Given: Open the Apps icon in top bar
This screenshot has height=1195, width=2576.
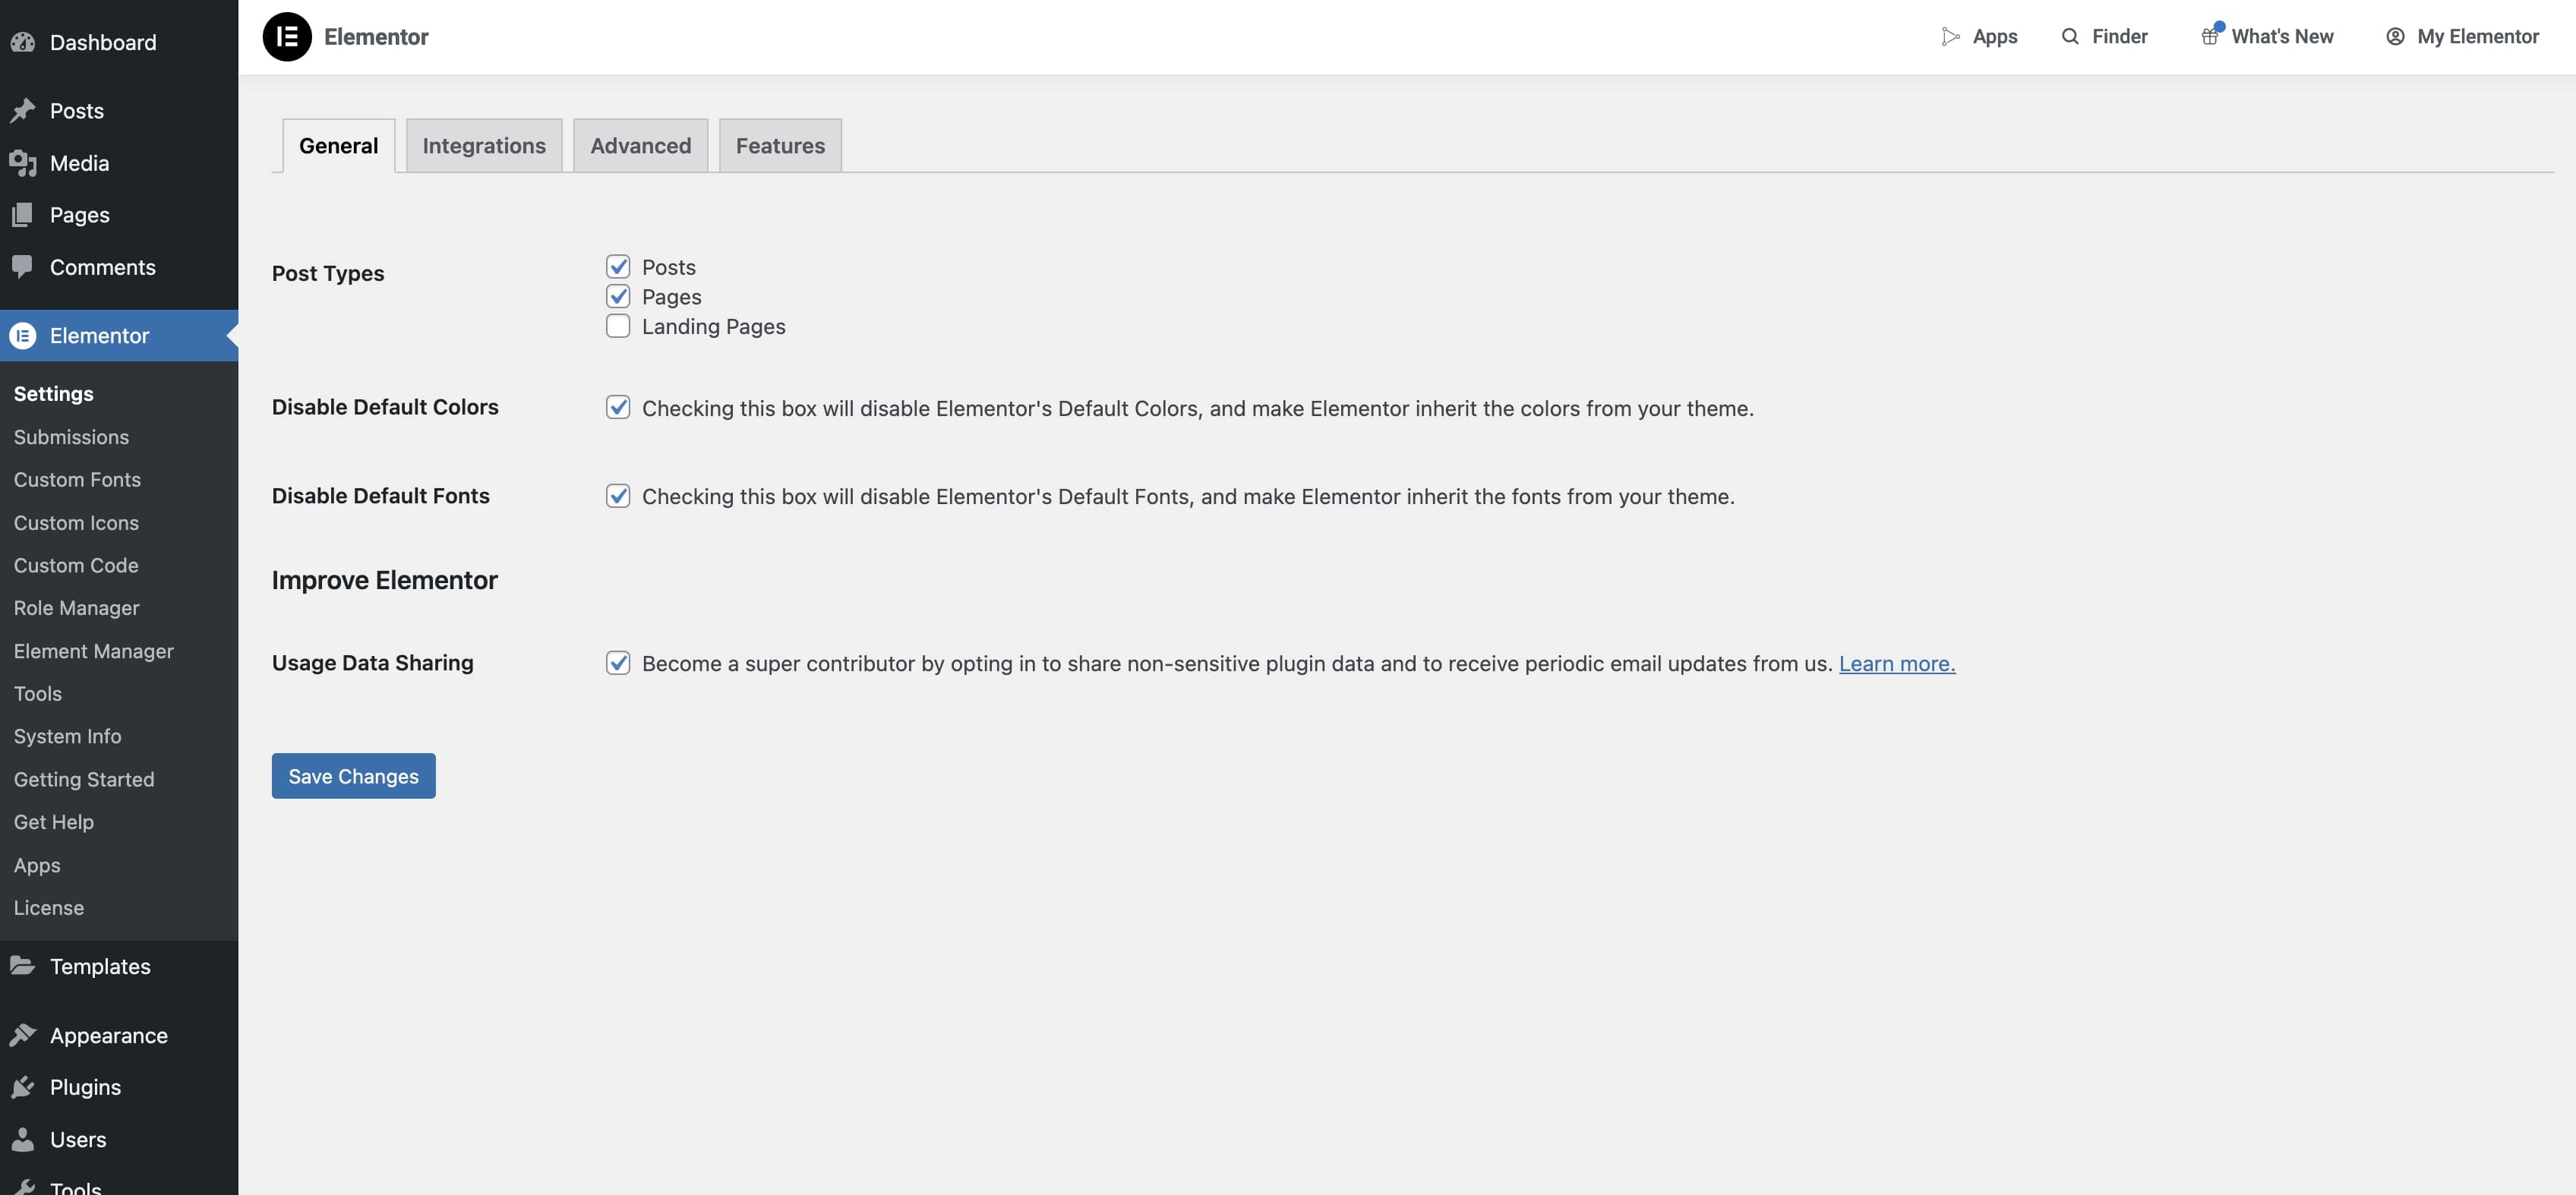Looking at the screenshot, I should [1950, 37].
